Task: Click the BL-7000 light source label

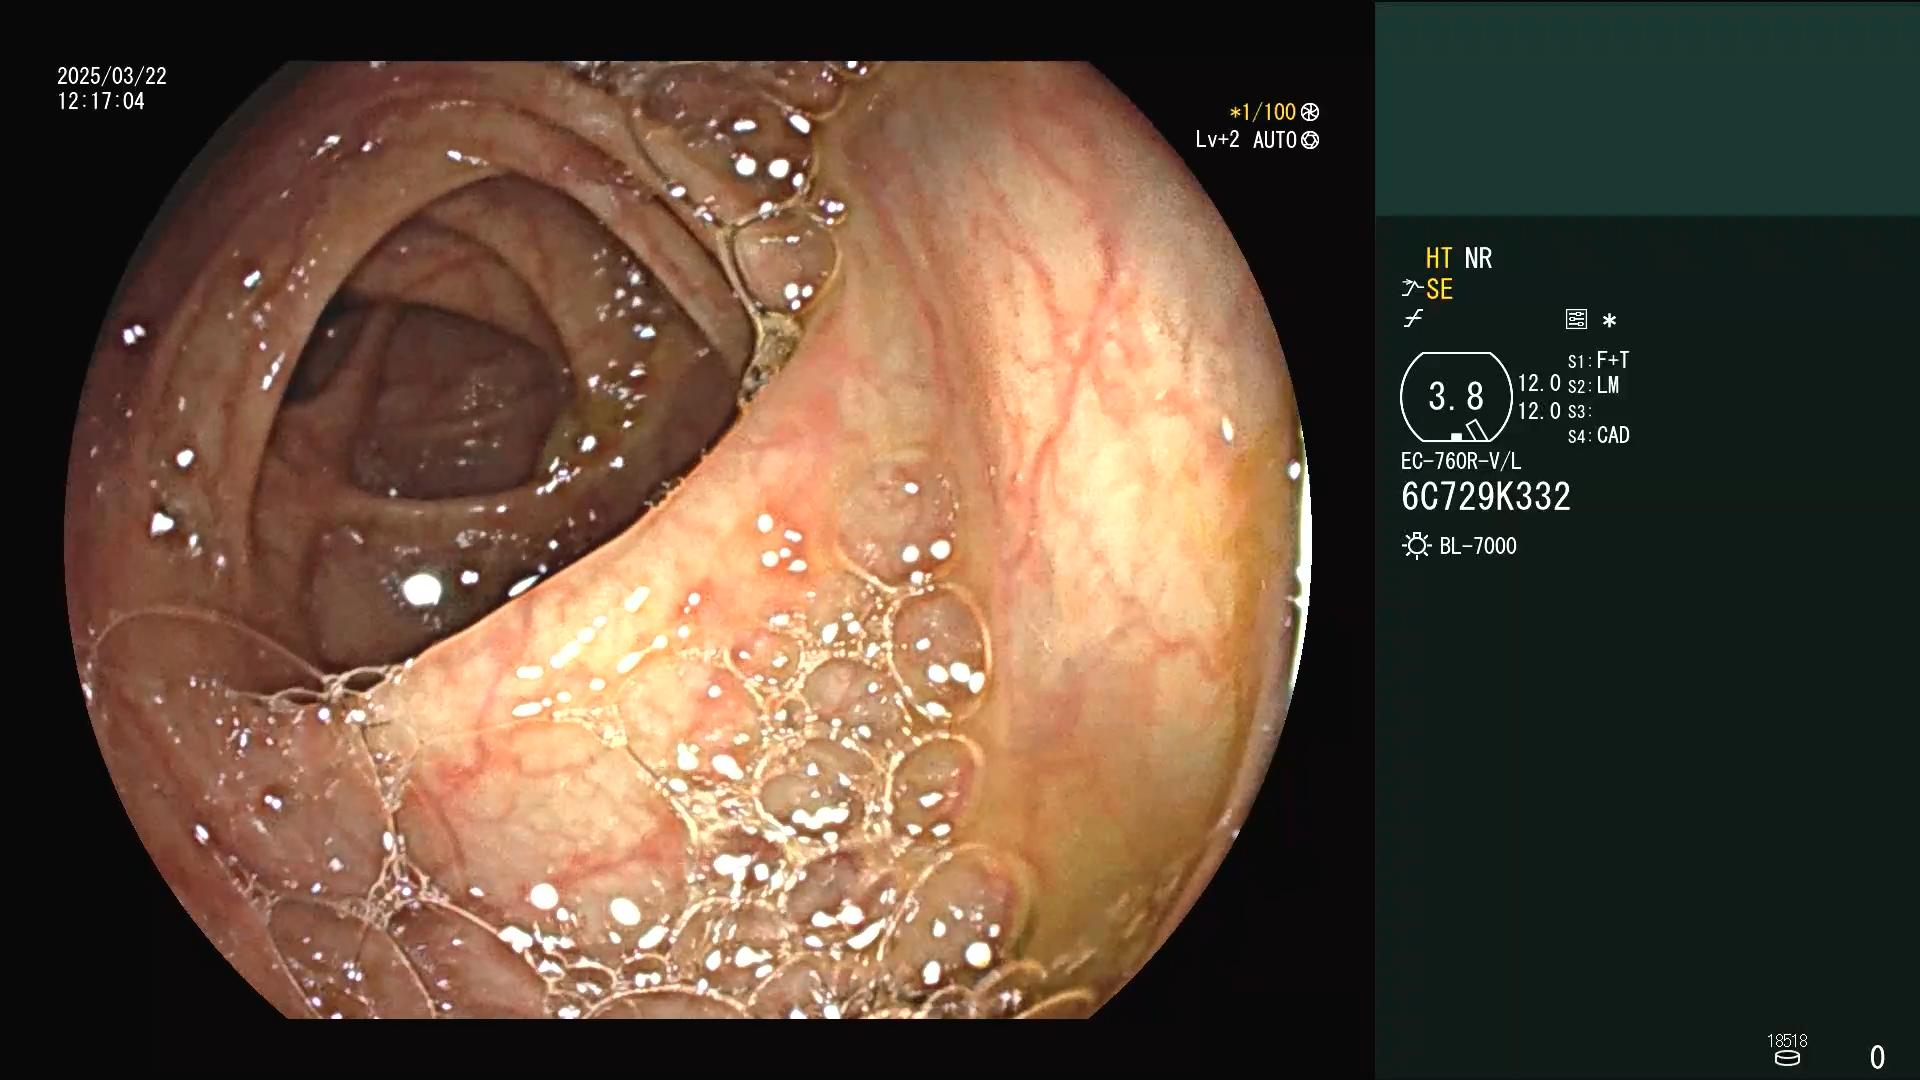Action: tap(1478, 546)
